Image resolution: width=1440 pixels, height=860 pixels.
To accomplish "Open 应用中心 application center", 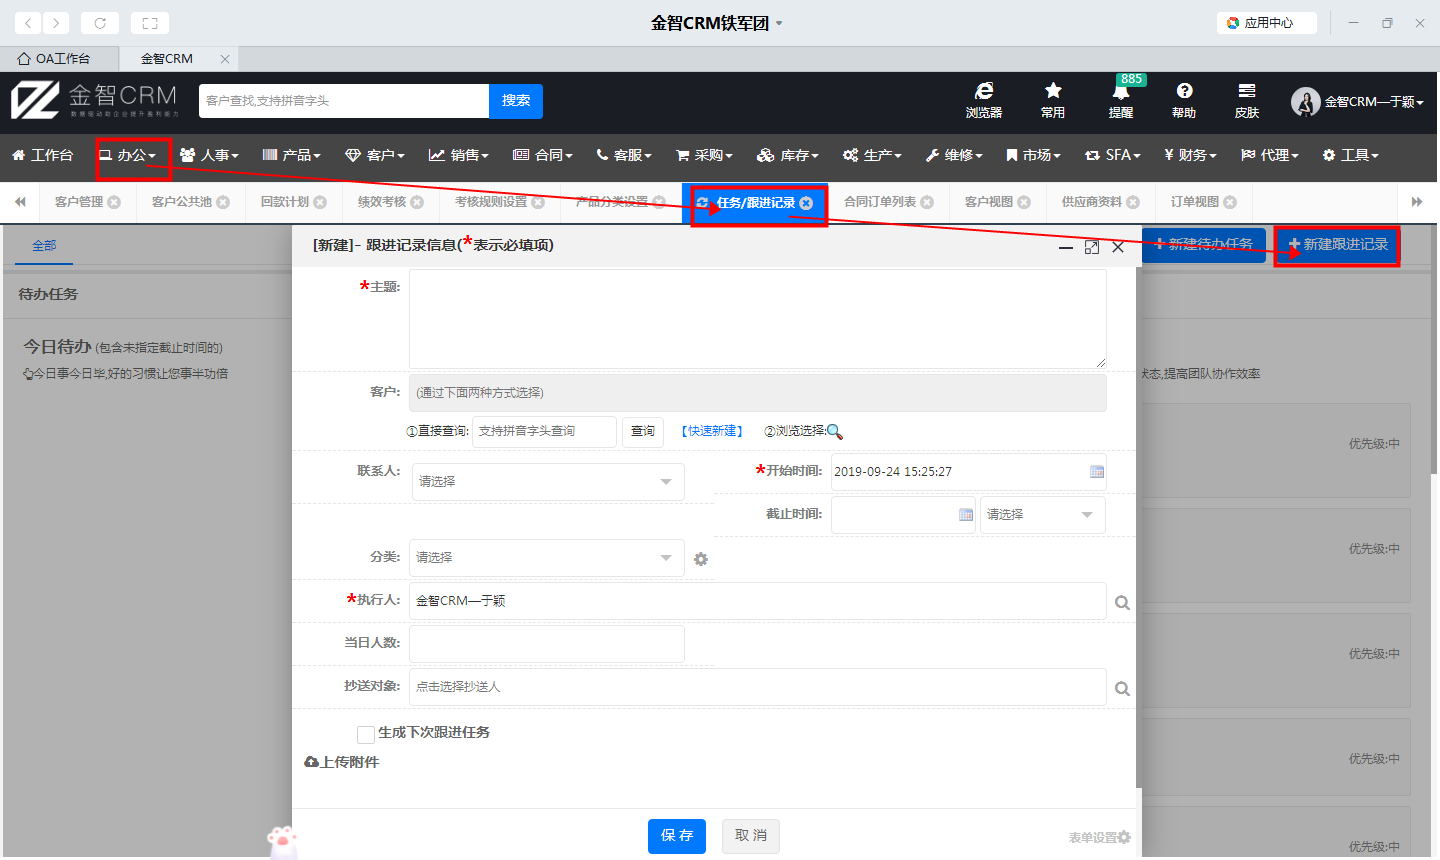I will (x=1267, y=22).
